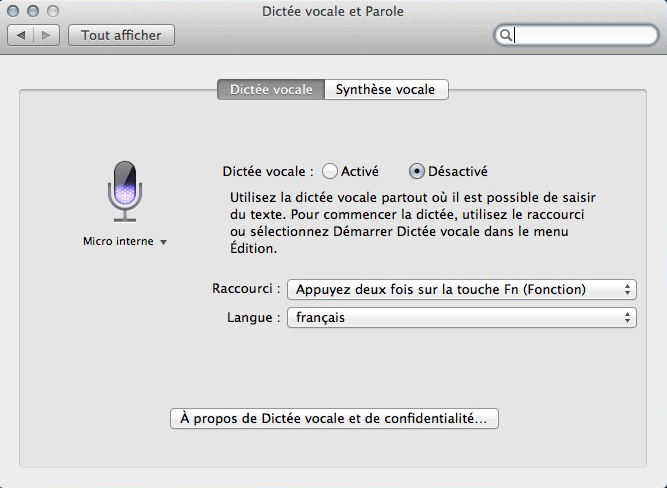Click the search magnifier icon
Image resolution: width=667 pixels, height=488 pixels.
click(507, 35)
